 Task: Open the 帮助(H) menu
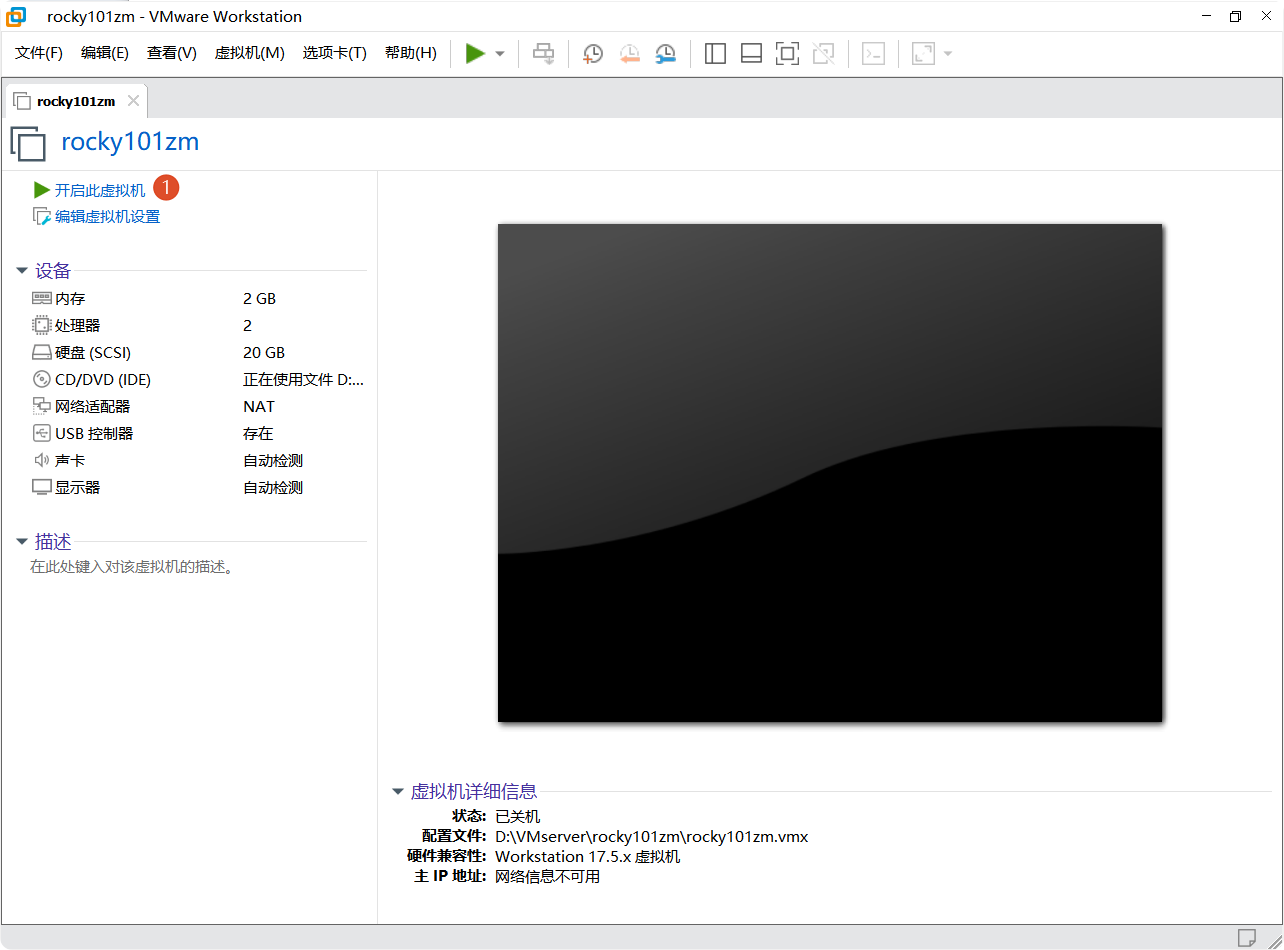point(411,53)
